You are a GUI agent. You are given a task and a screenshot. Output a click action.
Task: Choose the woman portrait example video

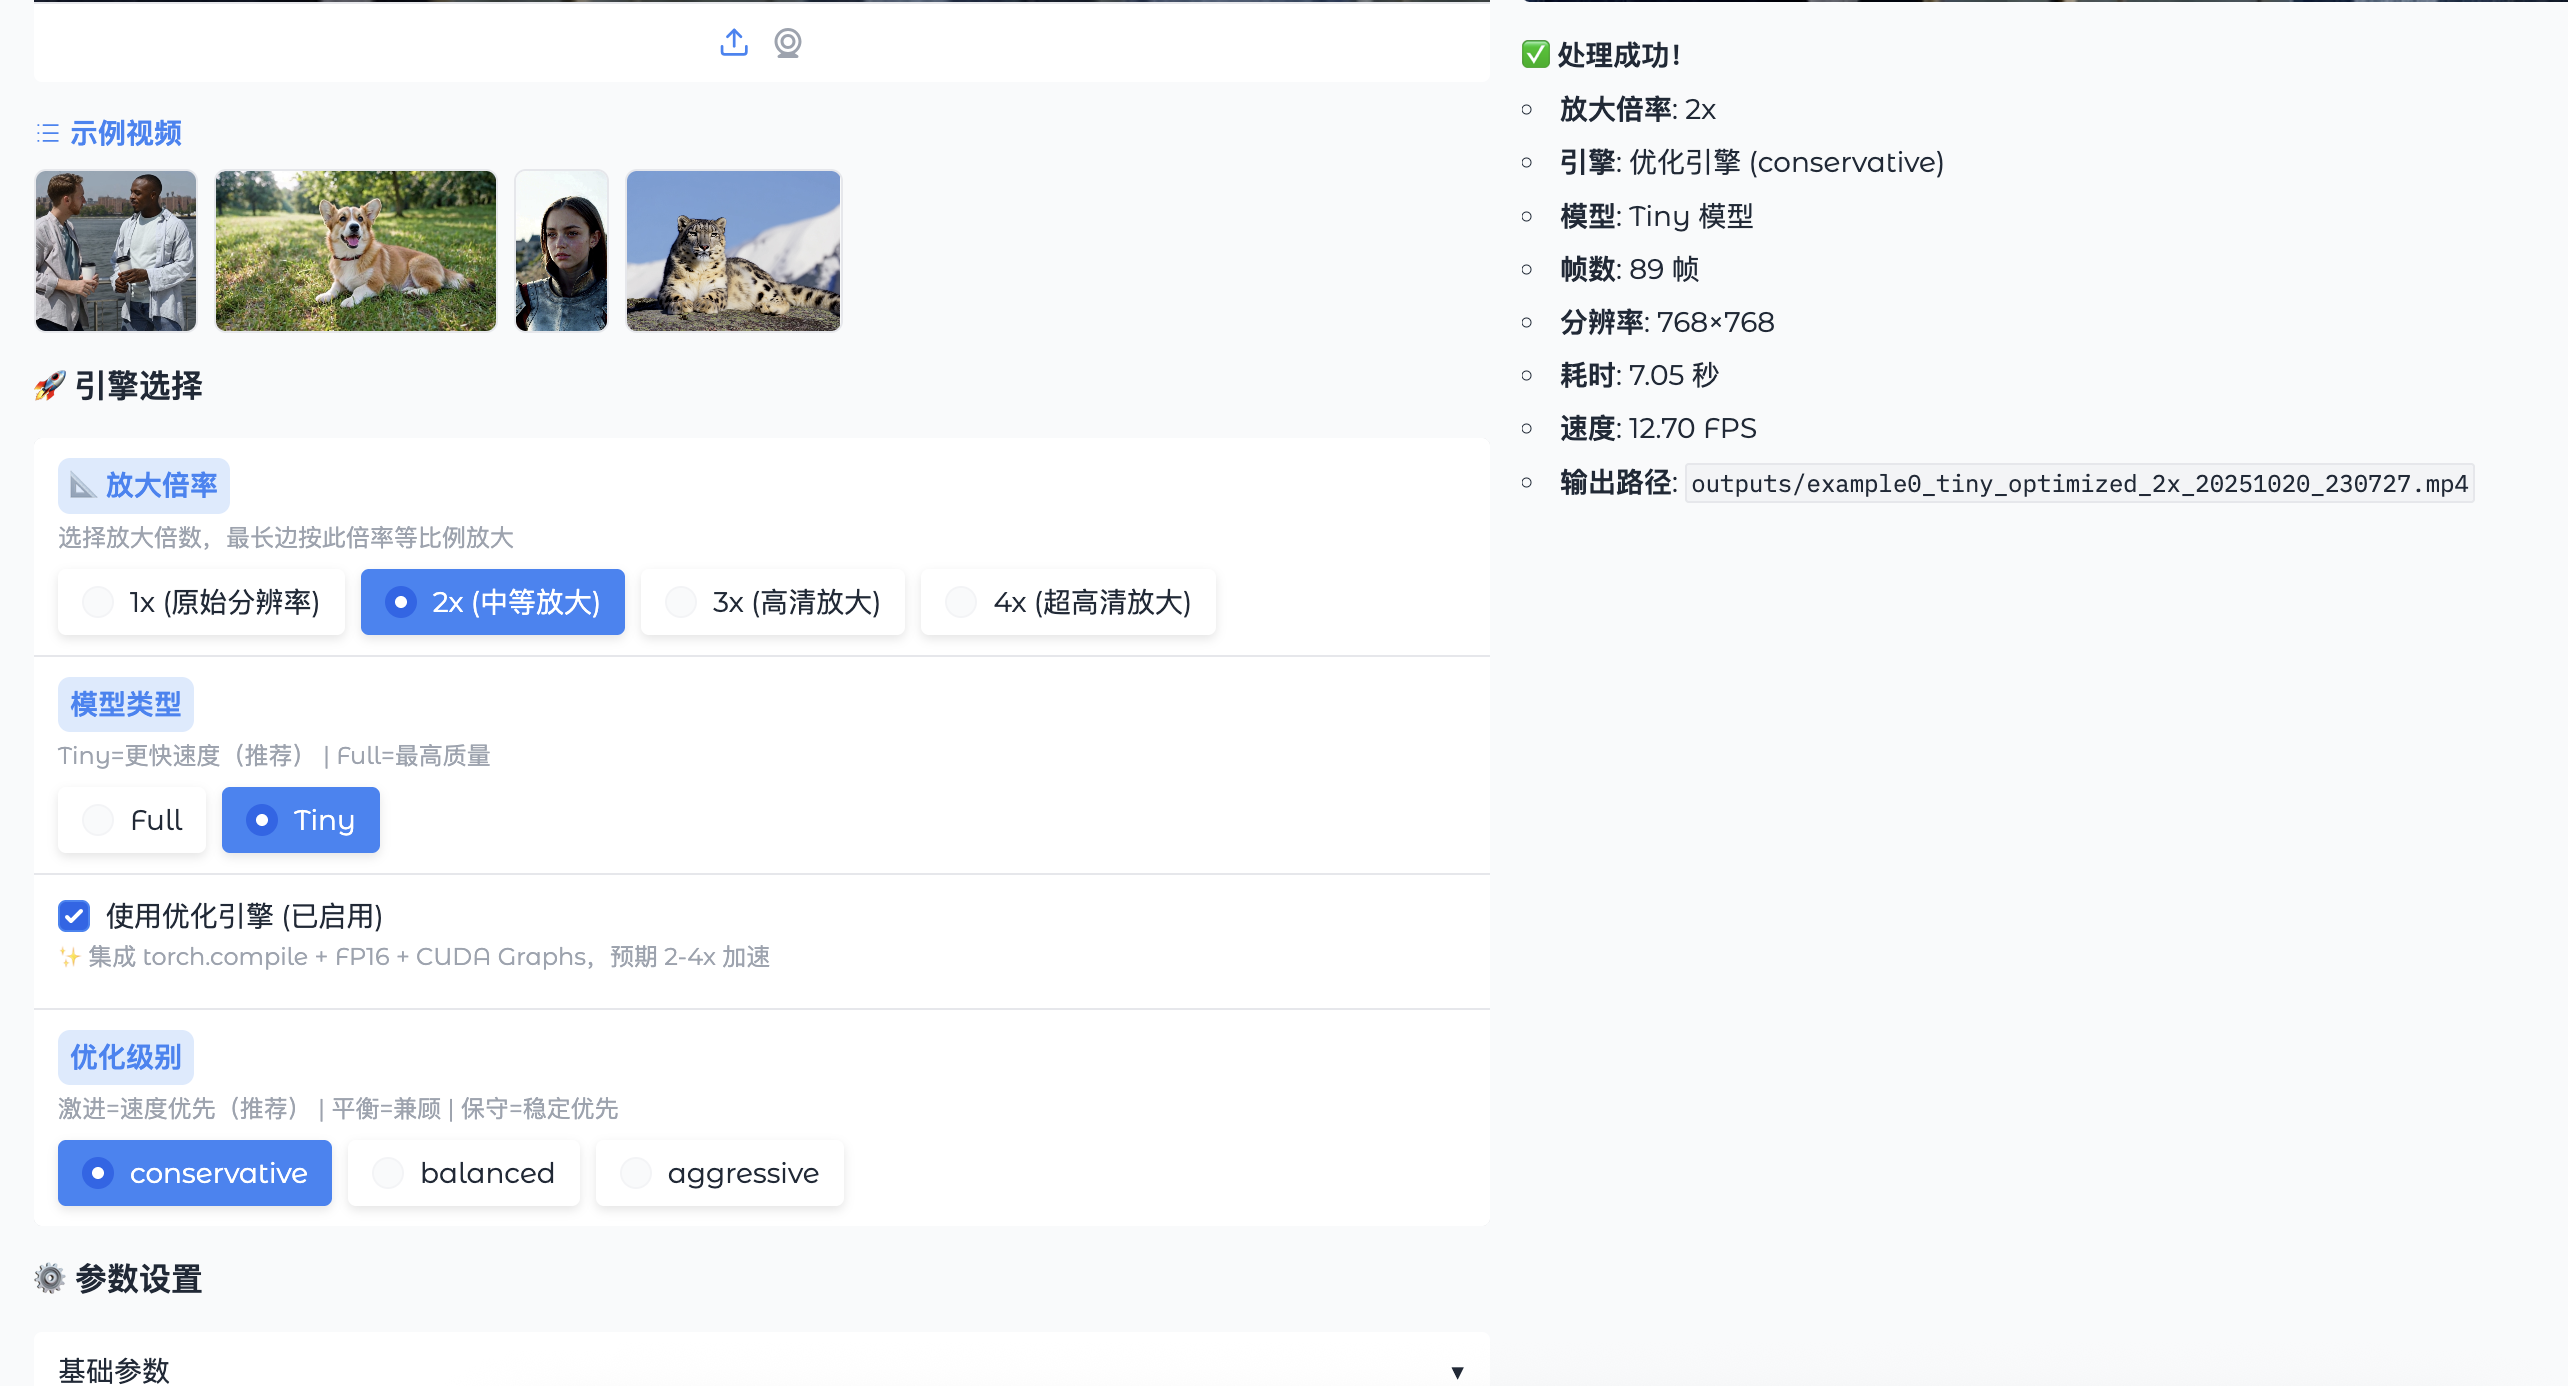point(561,250)
